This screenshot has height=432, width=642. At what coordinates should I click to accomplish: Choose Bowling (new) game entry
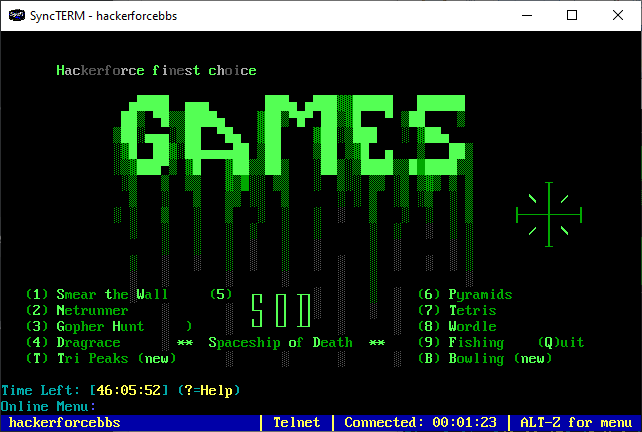(484, 359)
